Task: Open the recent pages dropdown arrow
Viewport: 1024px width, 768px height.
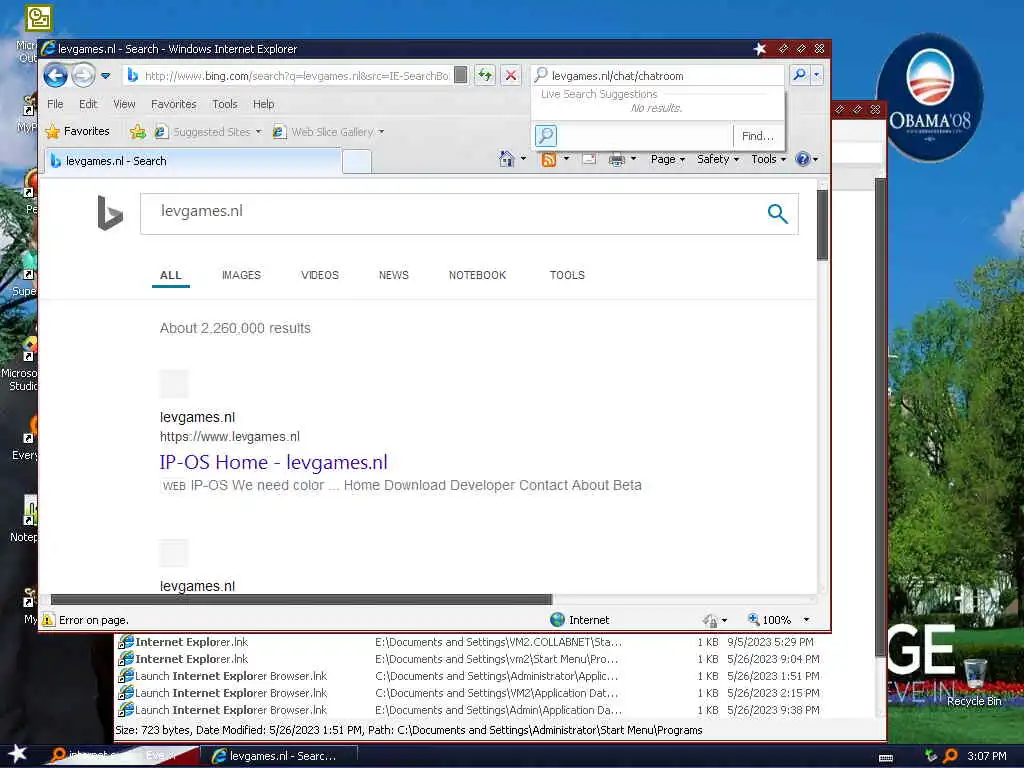Action: (x=105, y=76)
